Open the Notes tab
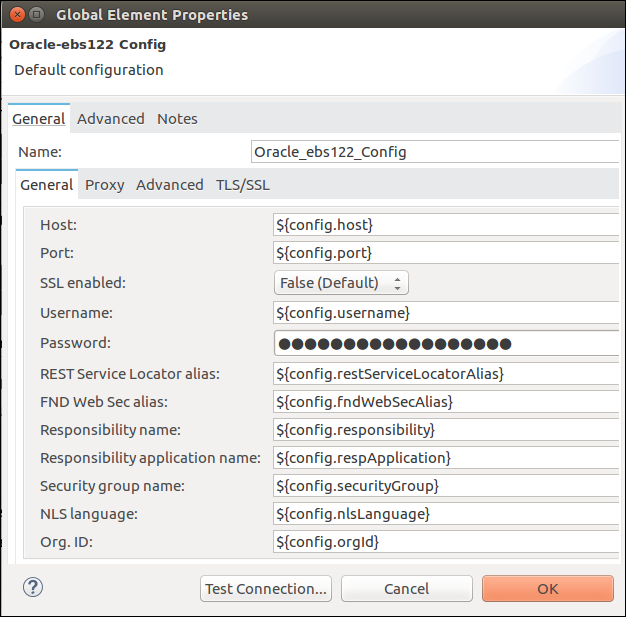626x617 pixels. tap(177, 119)
